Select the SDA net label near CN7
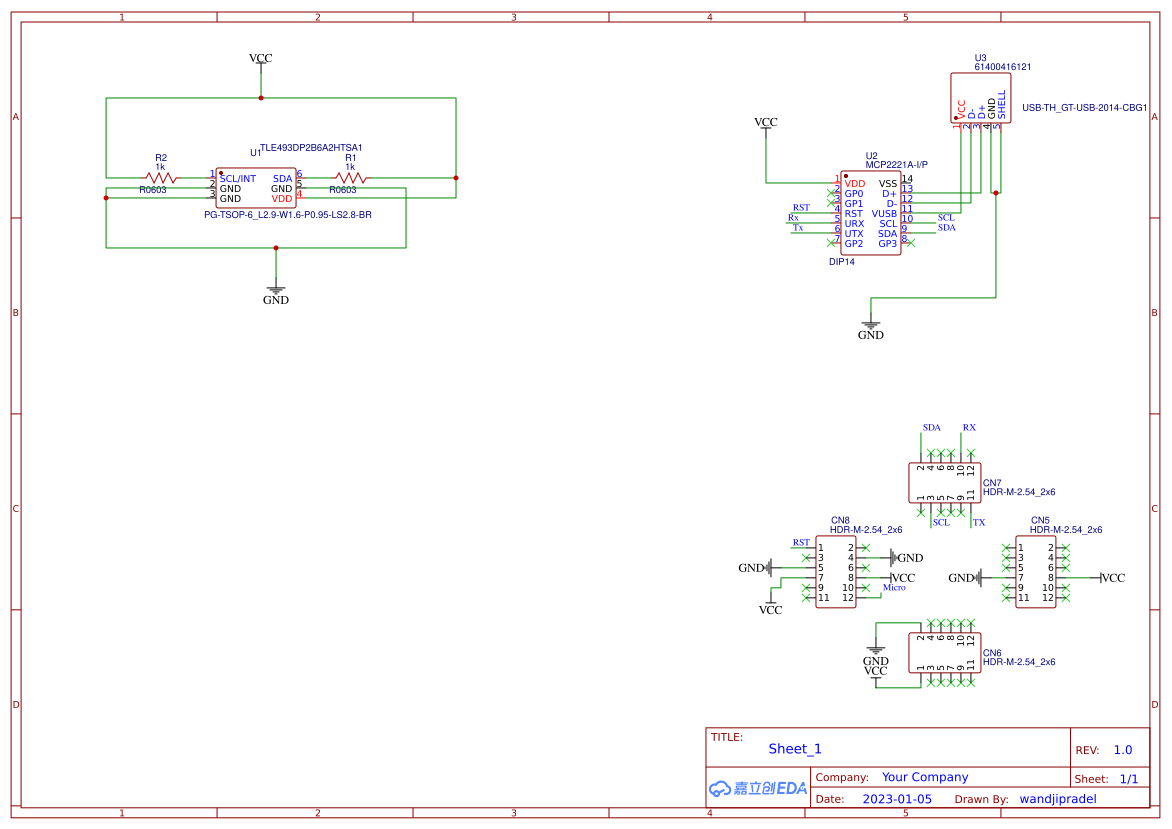 click(x=931, y=427)
